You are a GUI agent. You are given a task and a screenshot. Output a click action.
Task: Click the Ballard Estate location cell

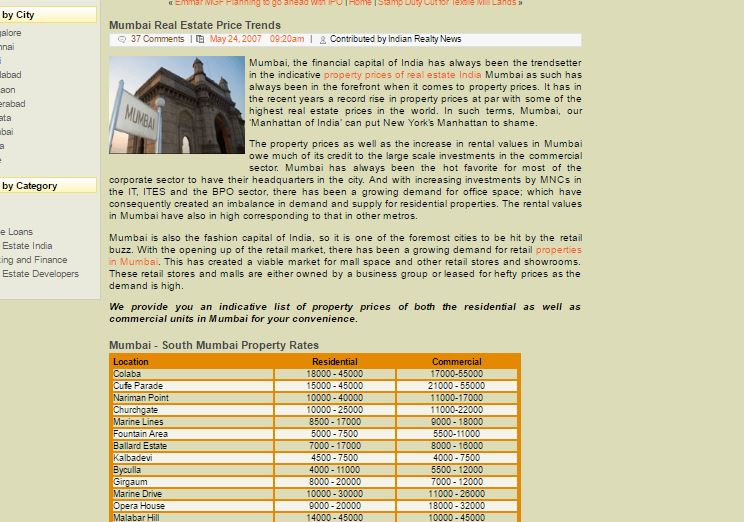(193, 446)
